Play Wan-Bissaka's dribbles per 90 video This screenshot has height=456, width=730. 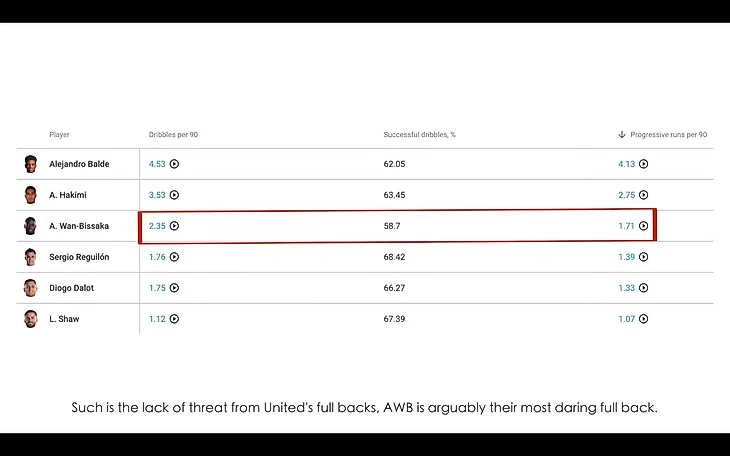point(174,226)
